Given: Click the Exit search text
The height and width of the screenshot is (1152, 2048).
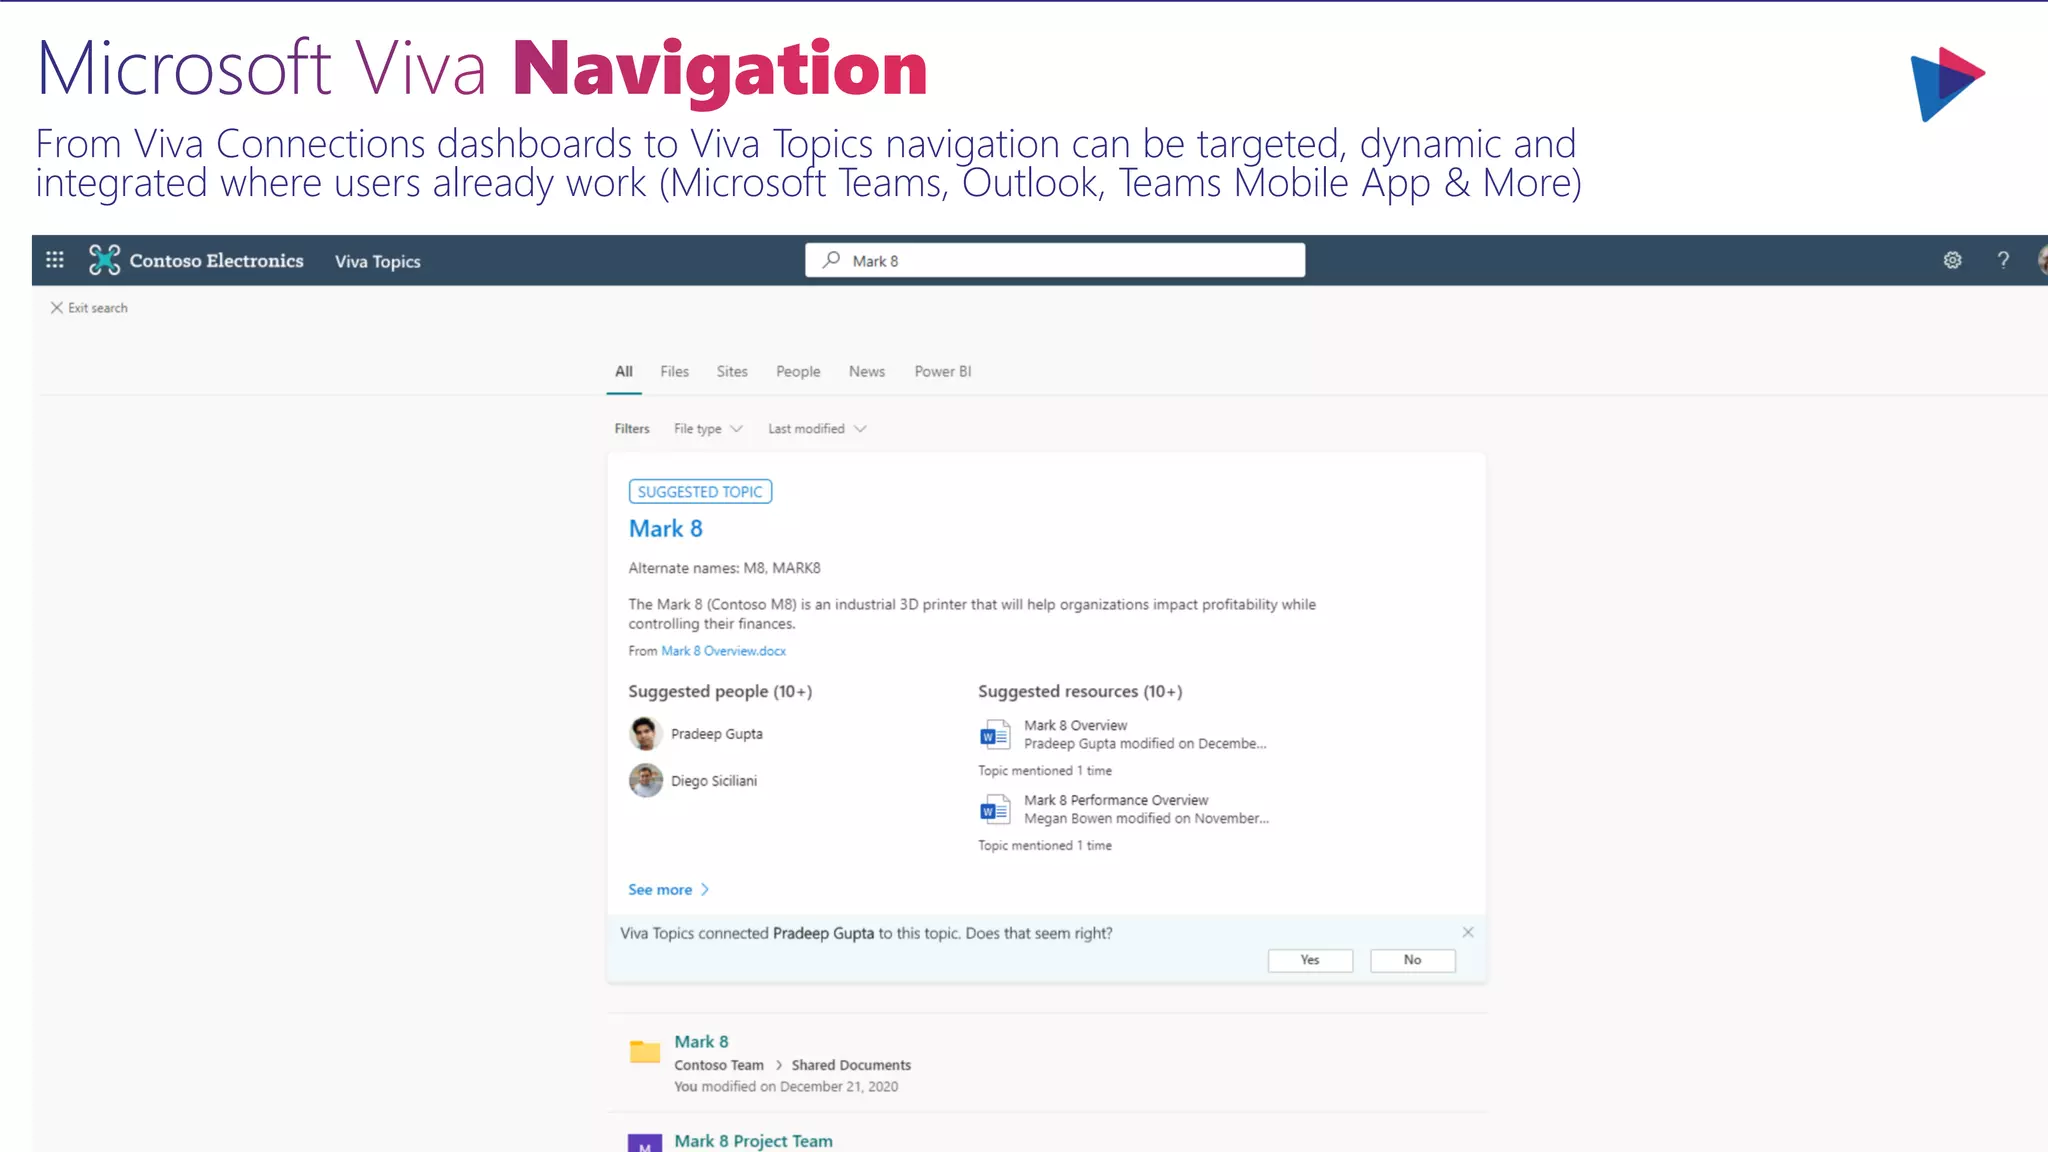Looking at the screenshot, I should pos(98,308).
